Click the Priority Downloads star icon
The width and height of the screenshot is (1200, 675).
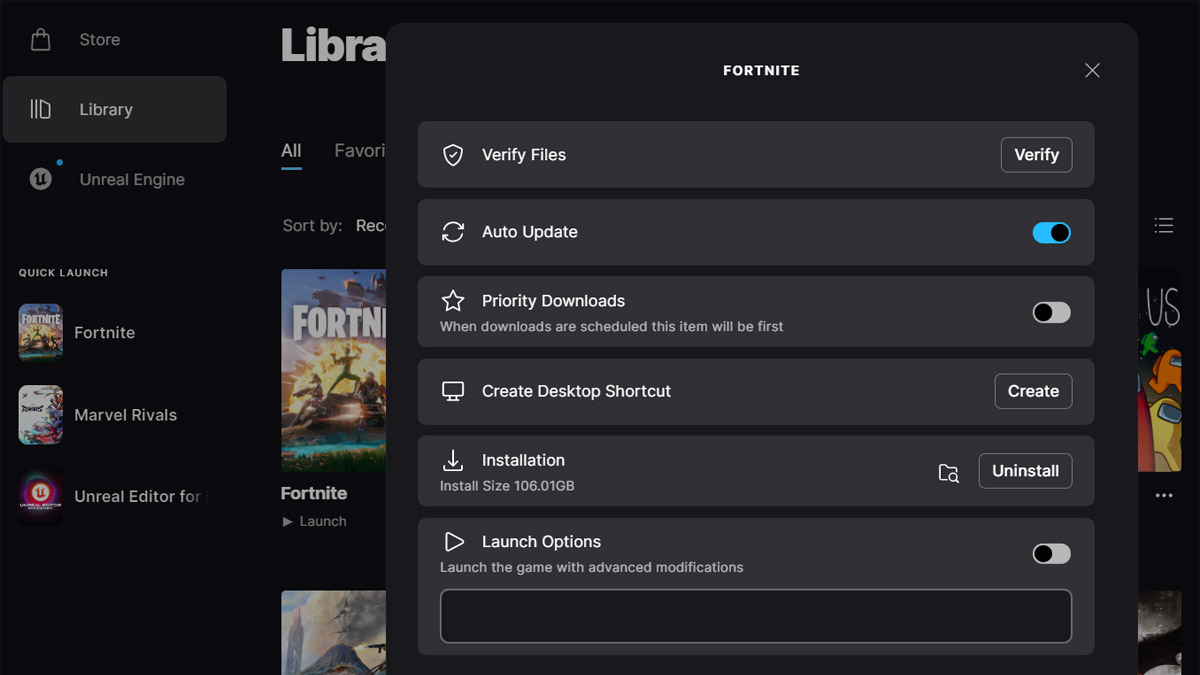click(453, 300)
